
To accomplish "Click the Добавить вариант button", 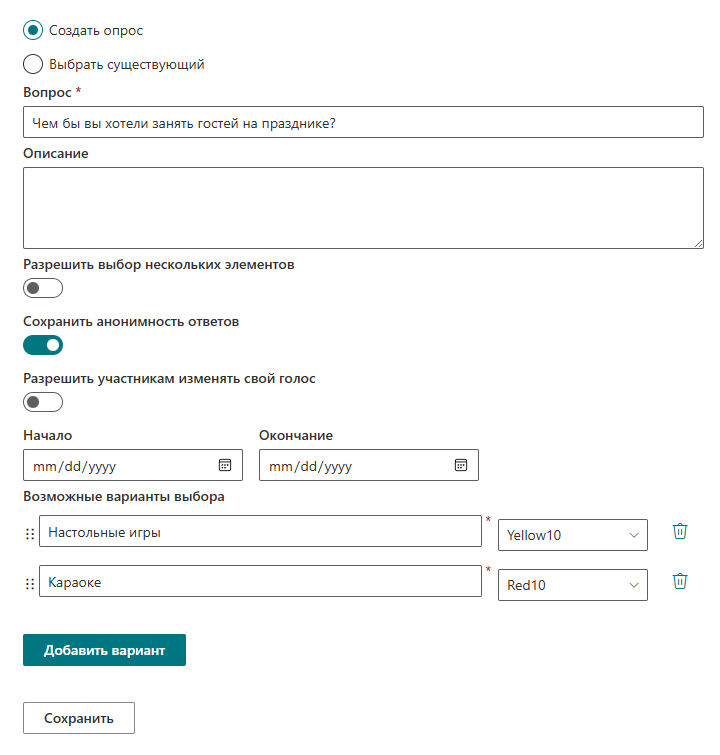I will (105, 650).
